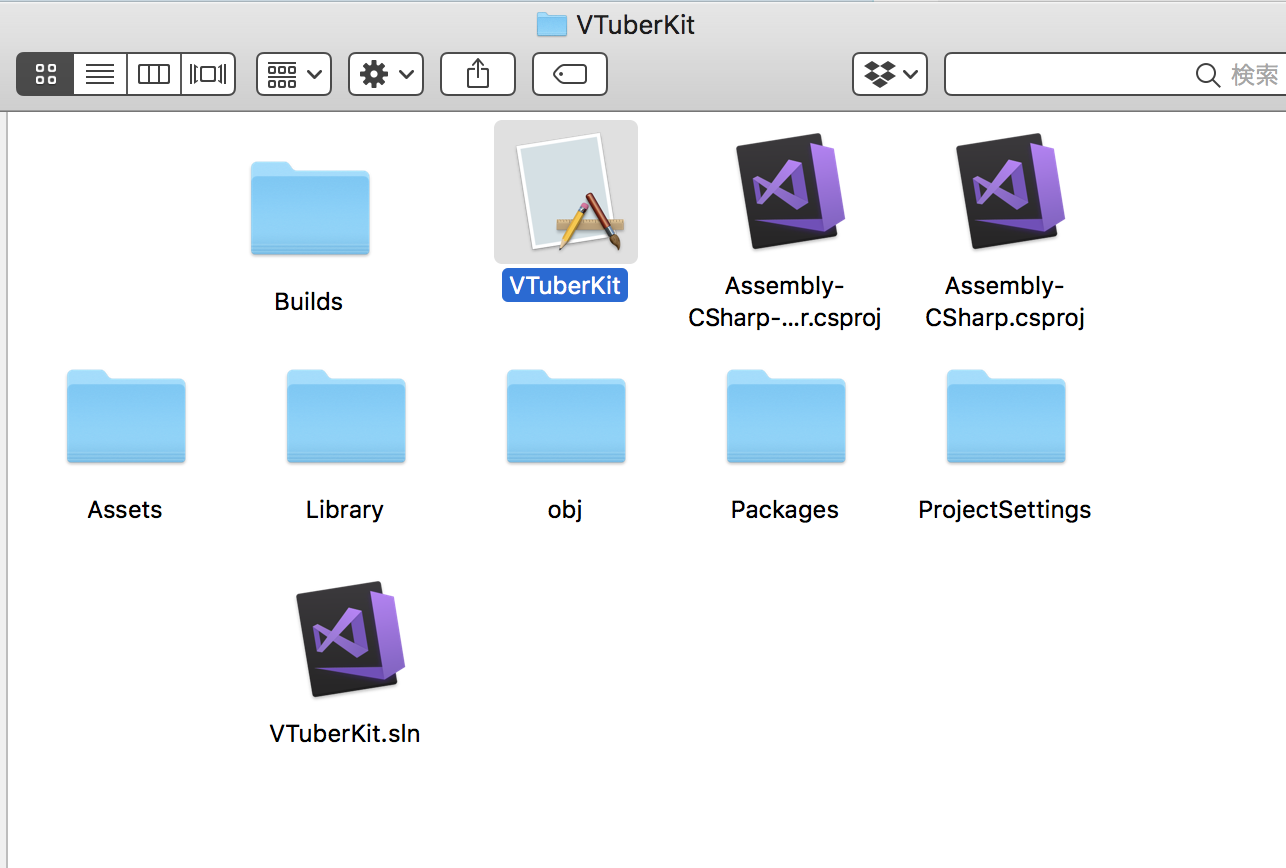Click the VTuberKit title folder icon
Image resolution: width=1286 pixels, height=868 pixels.
[x=552, y=24]
